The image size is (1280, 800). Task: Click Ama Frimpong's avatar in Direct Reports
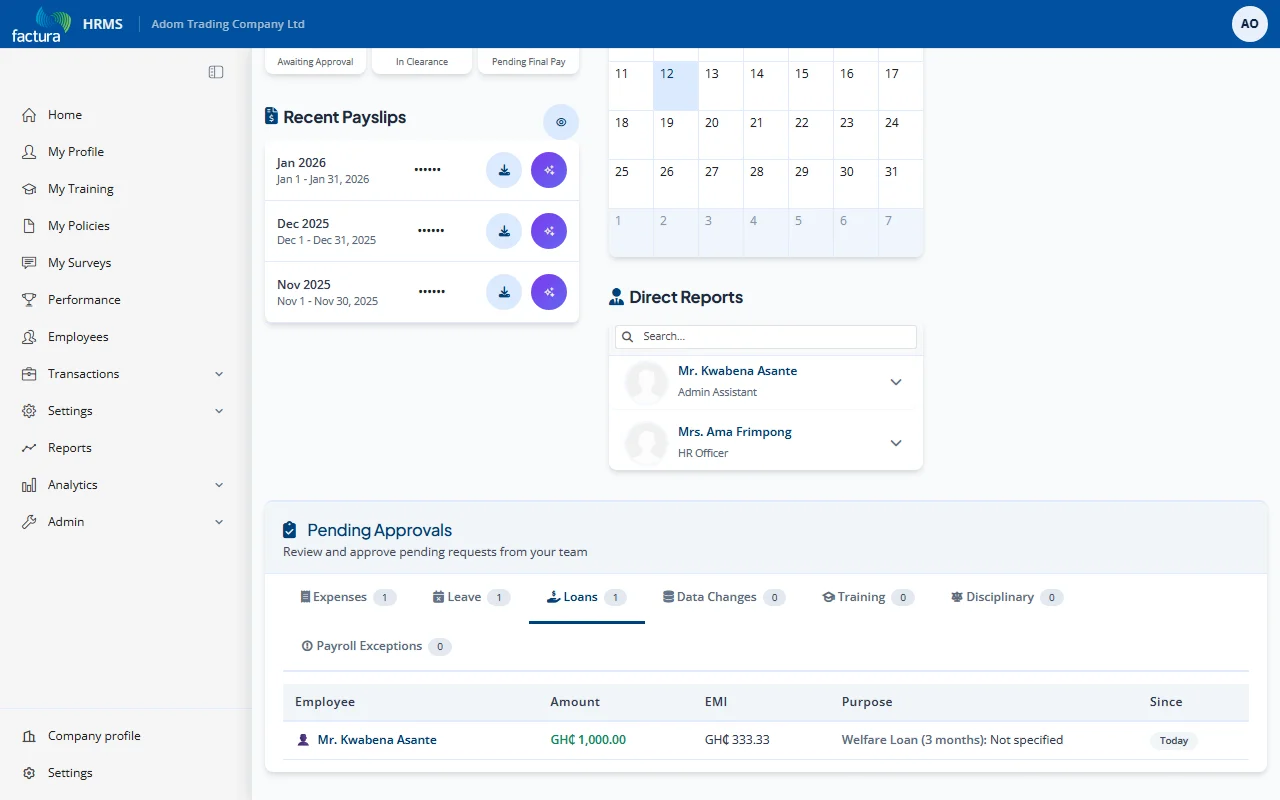[x=646, y=442]
